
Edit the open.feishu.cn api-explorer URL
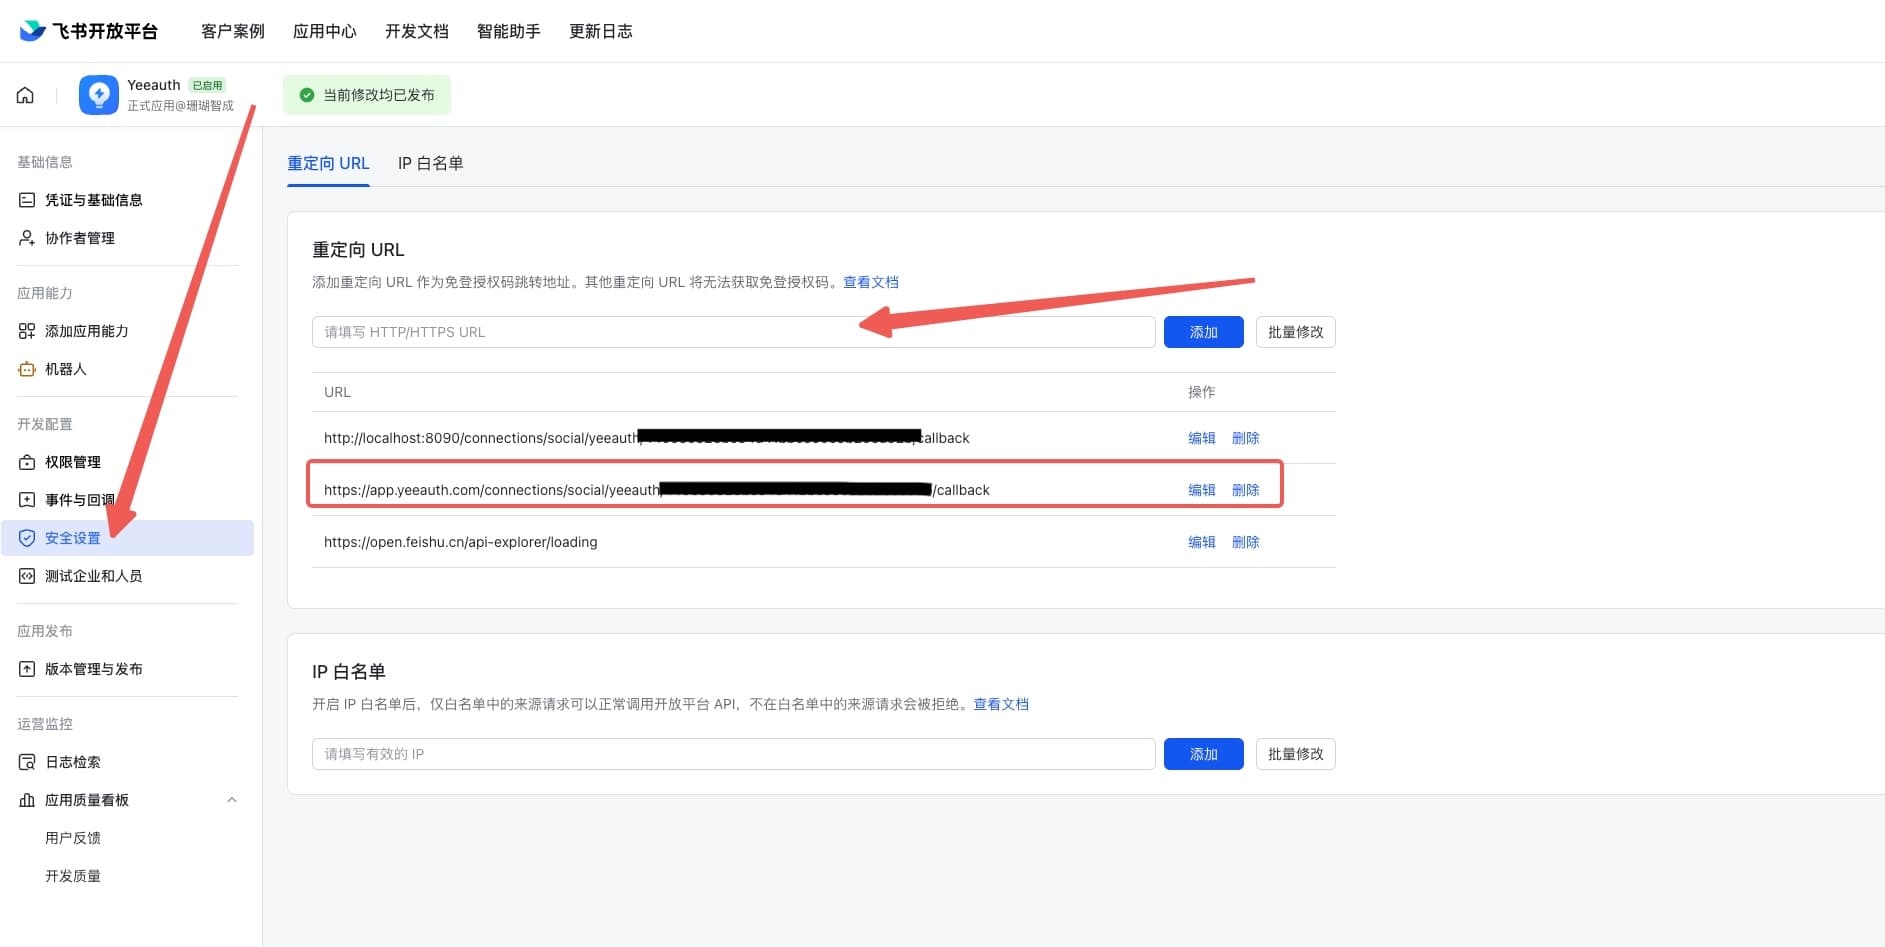click(1202, 542)
